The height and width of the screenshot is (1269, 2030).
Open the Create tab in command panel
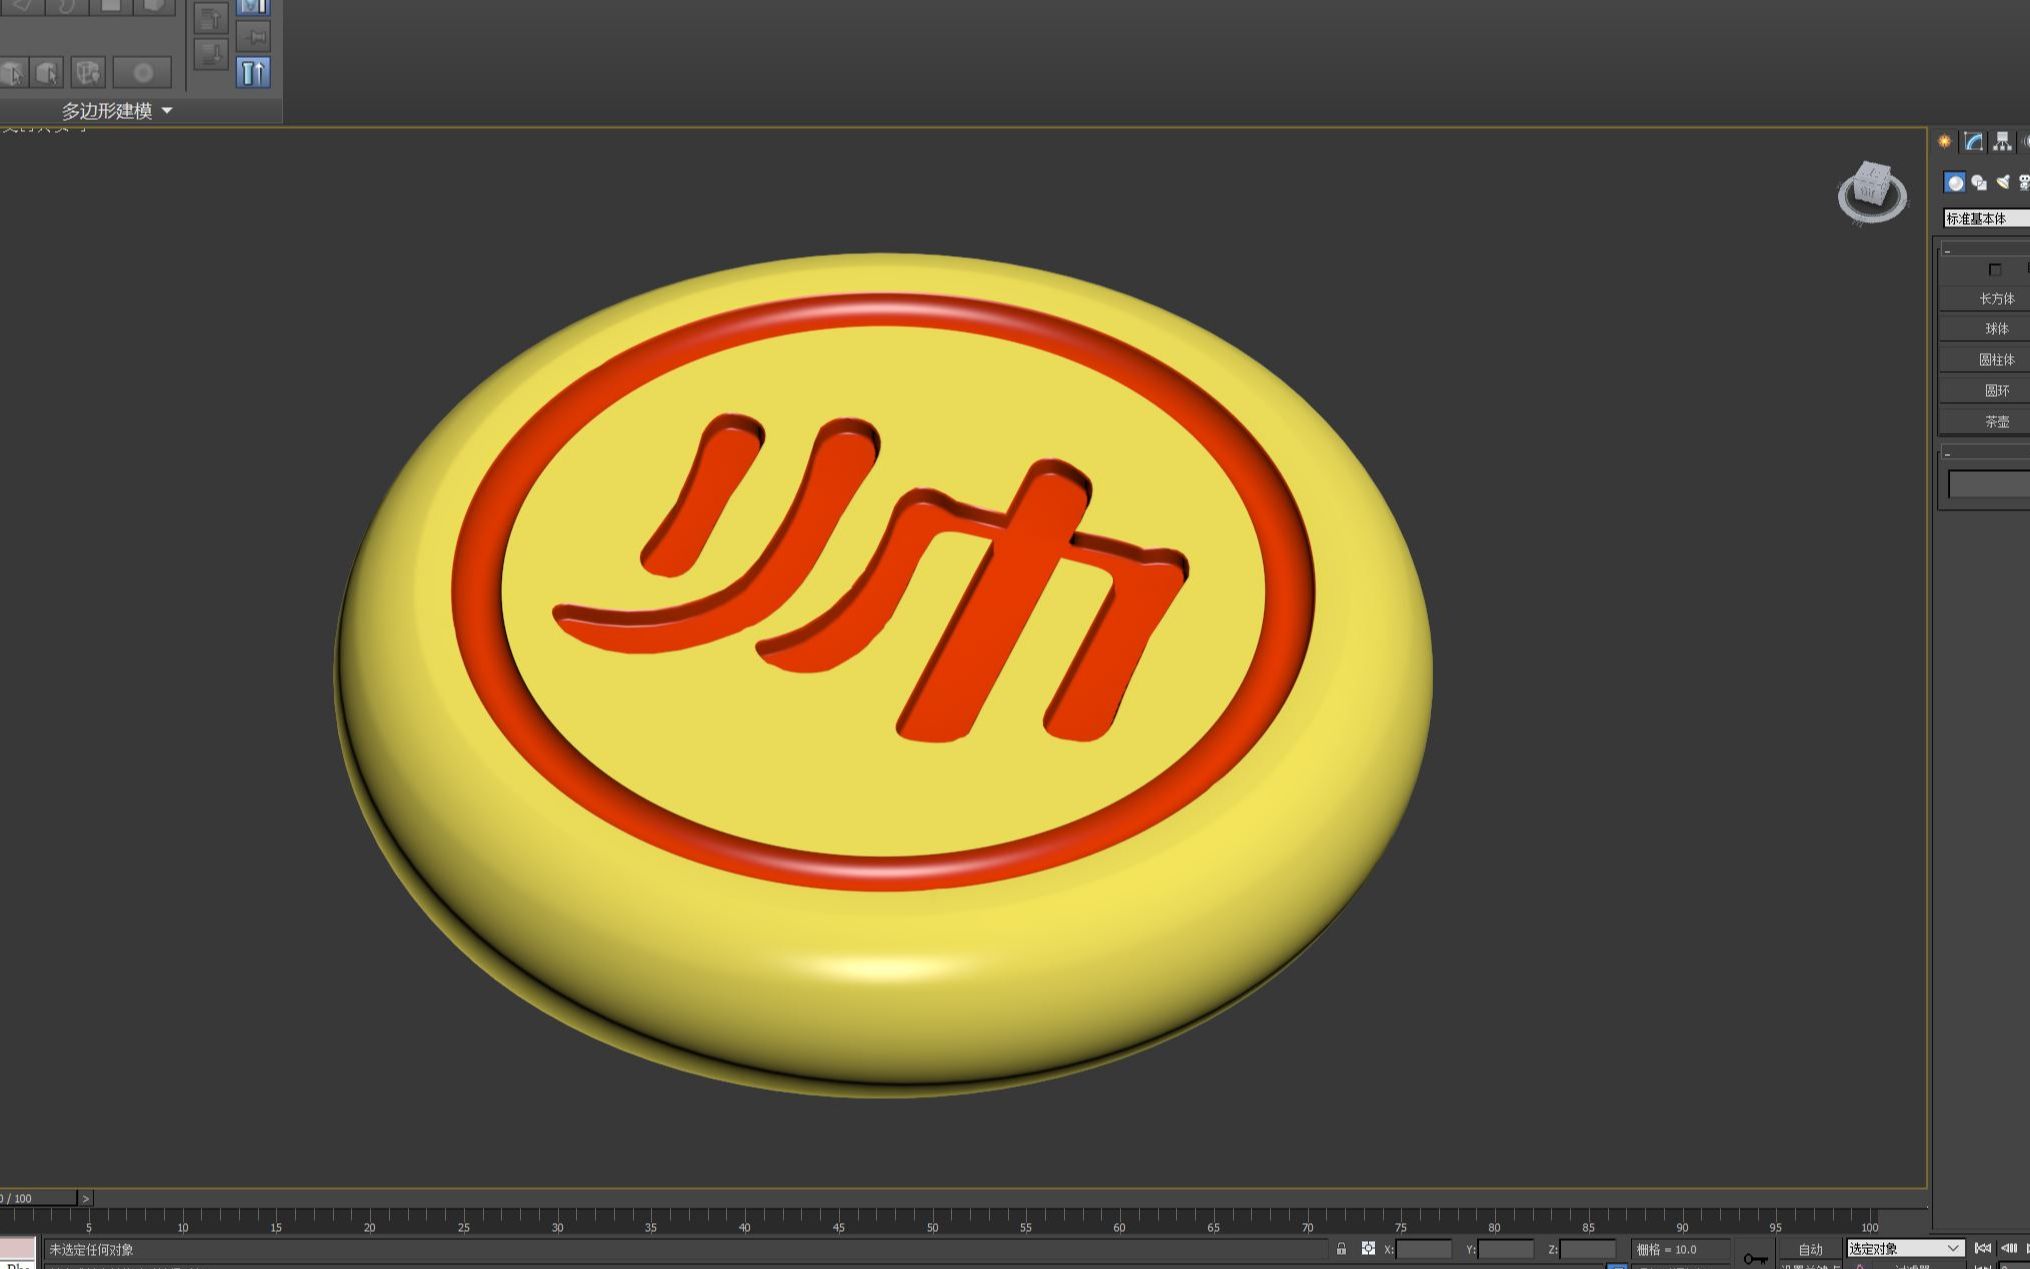[x=1944, y=141]
